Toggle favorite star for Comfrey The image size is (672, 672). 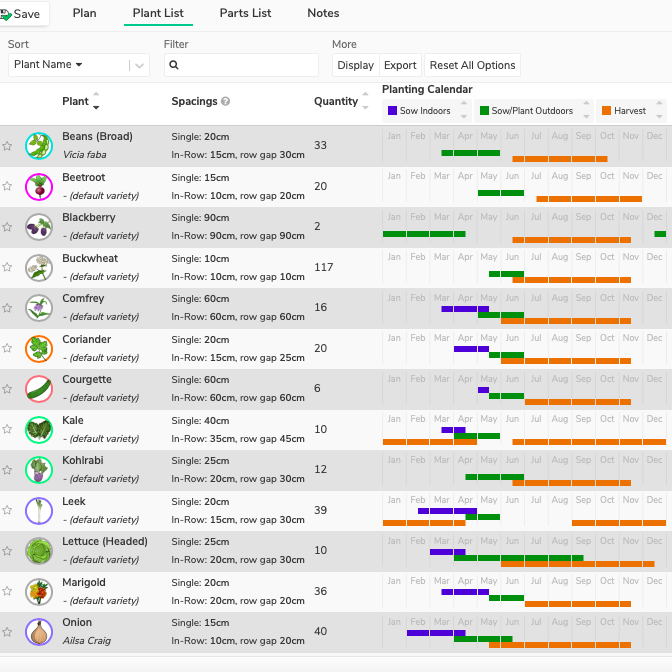(7, 308)
